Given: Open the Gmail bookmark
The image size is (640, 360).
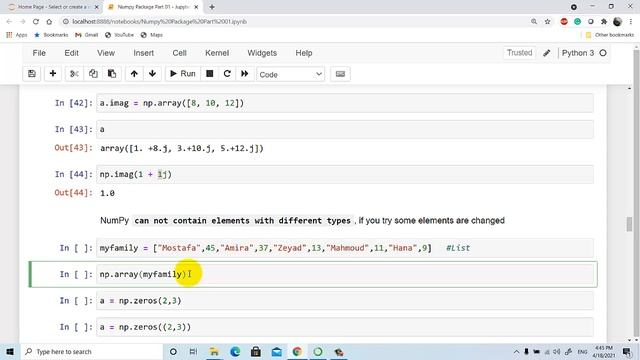Looking at the screenshot, I should (87, 35).
